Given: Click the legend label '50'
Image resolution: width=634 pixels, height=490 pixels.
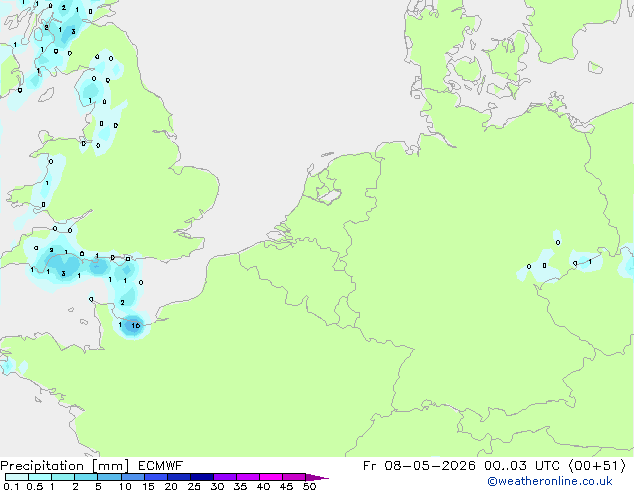Looking at the screenshot, I should pyautogui.click(x=309, y=486).
